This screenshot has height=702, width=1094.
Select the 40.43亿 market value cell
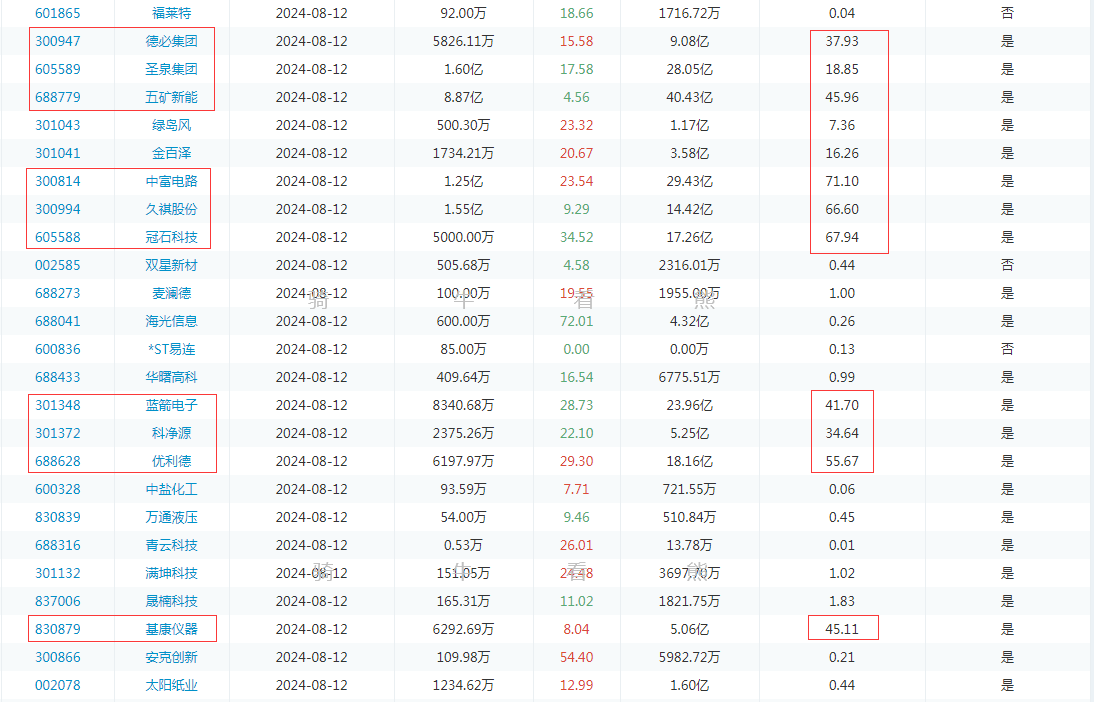(689, 97)
